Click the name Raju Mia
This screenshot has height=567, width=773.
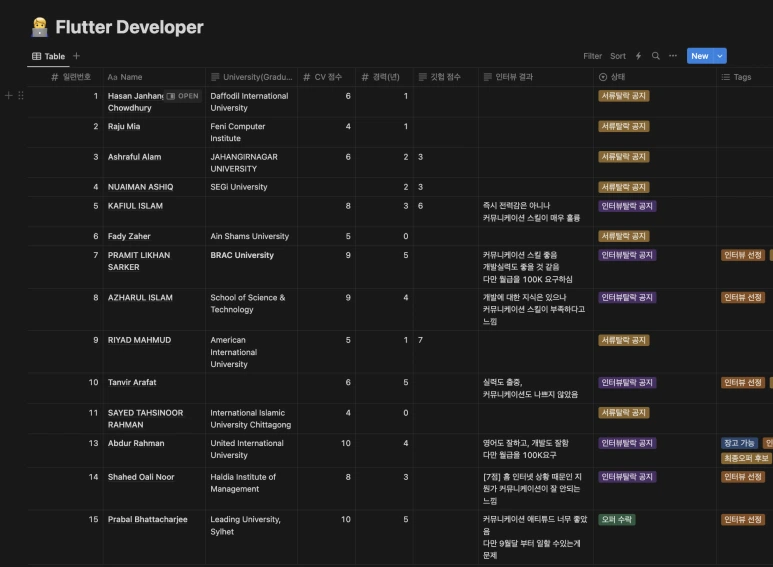[124, 126]
